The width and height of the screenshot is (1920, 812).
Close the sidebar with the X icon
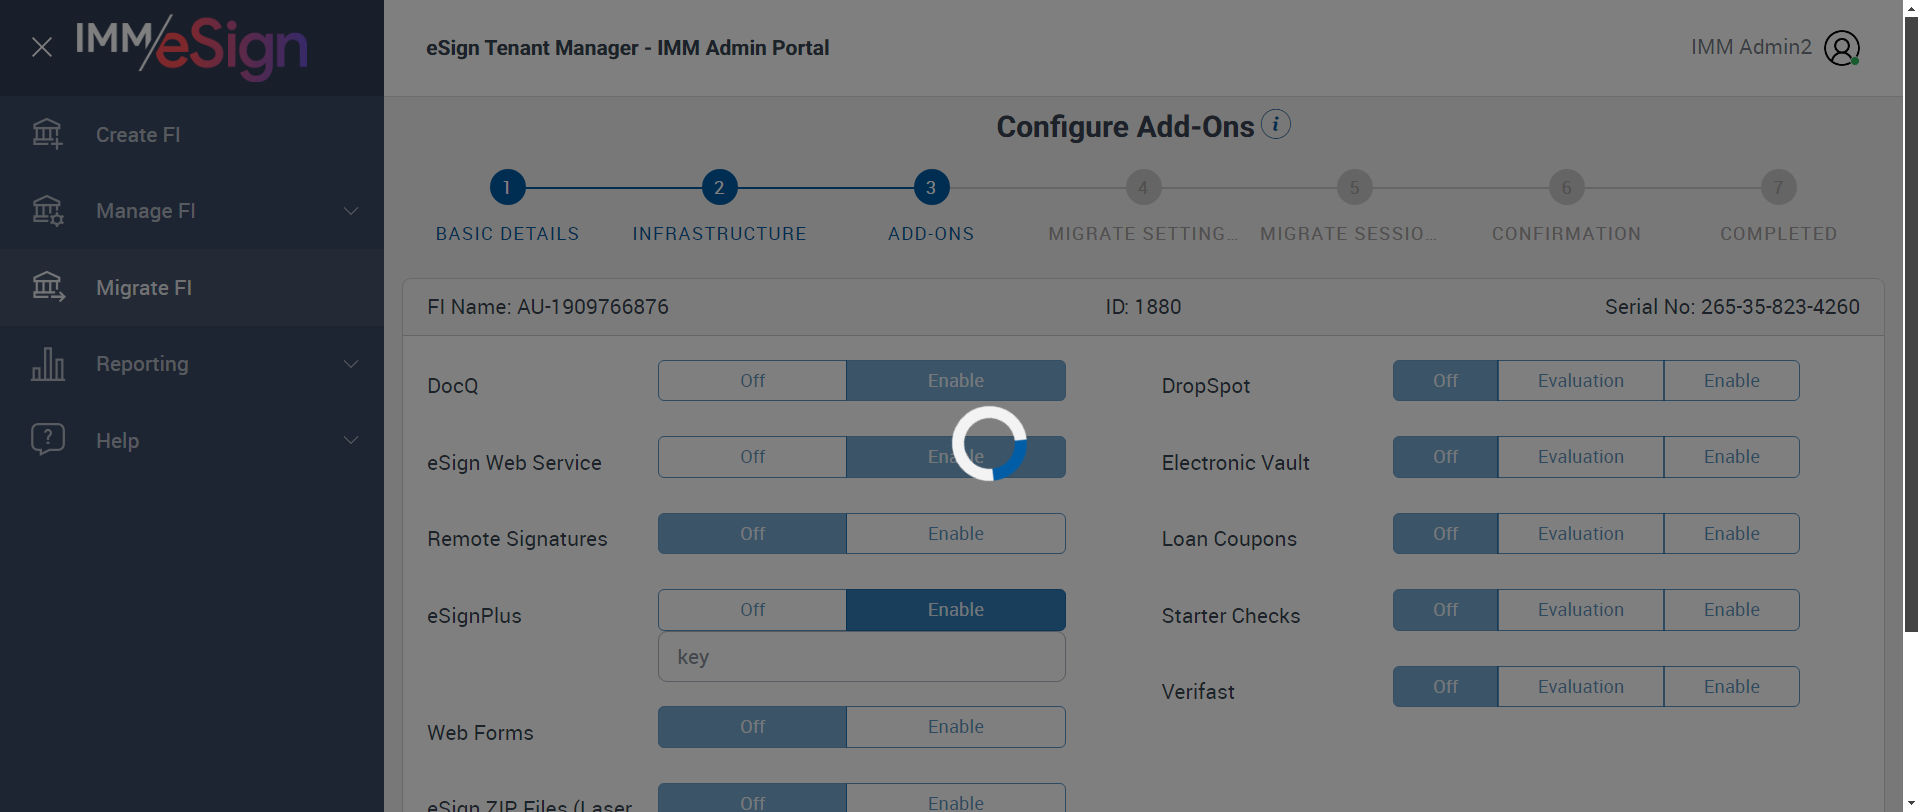42,47
